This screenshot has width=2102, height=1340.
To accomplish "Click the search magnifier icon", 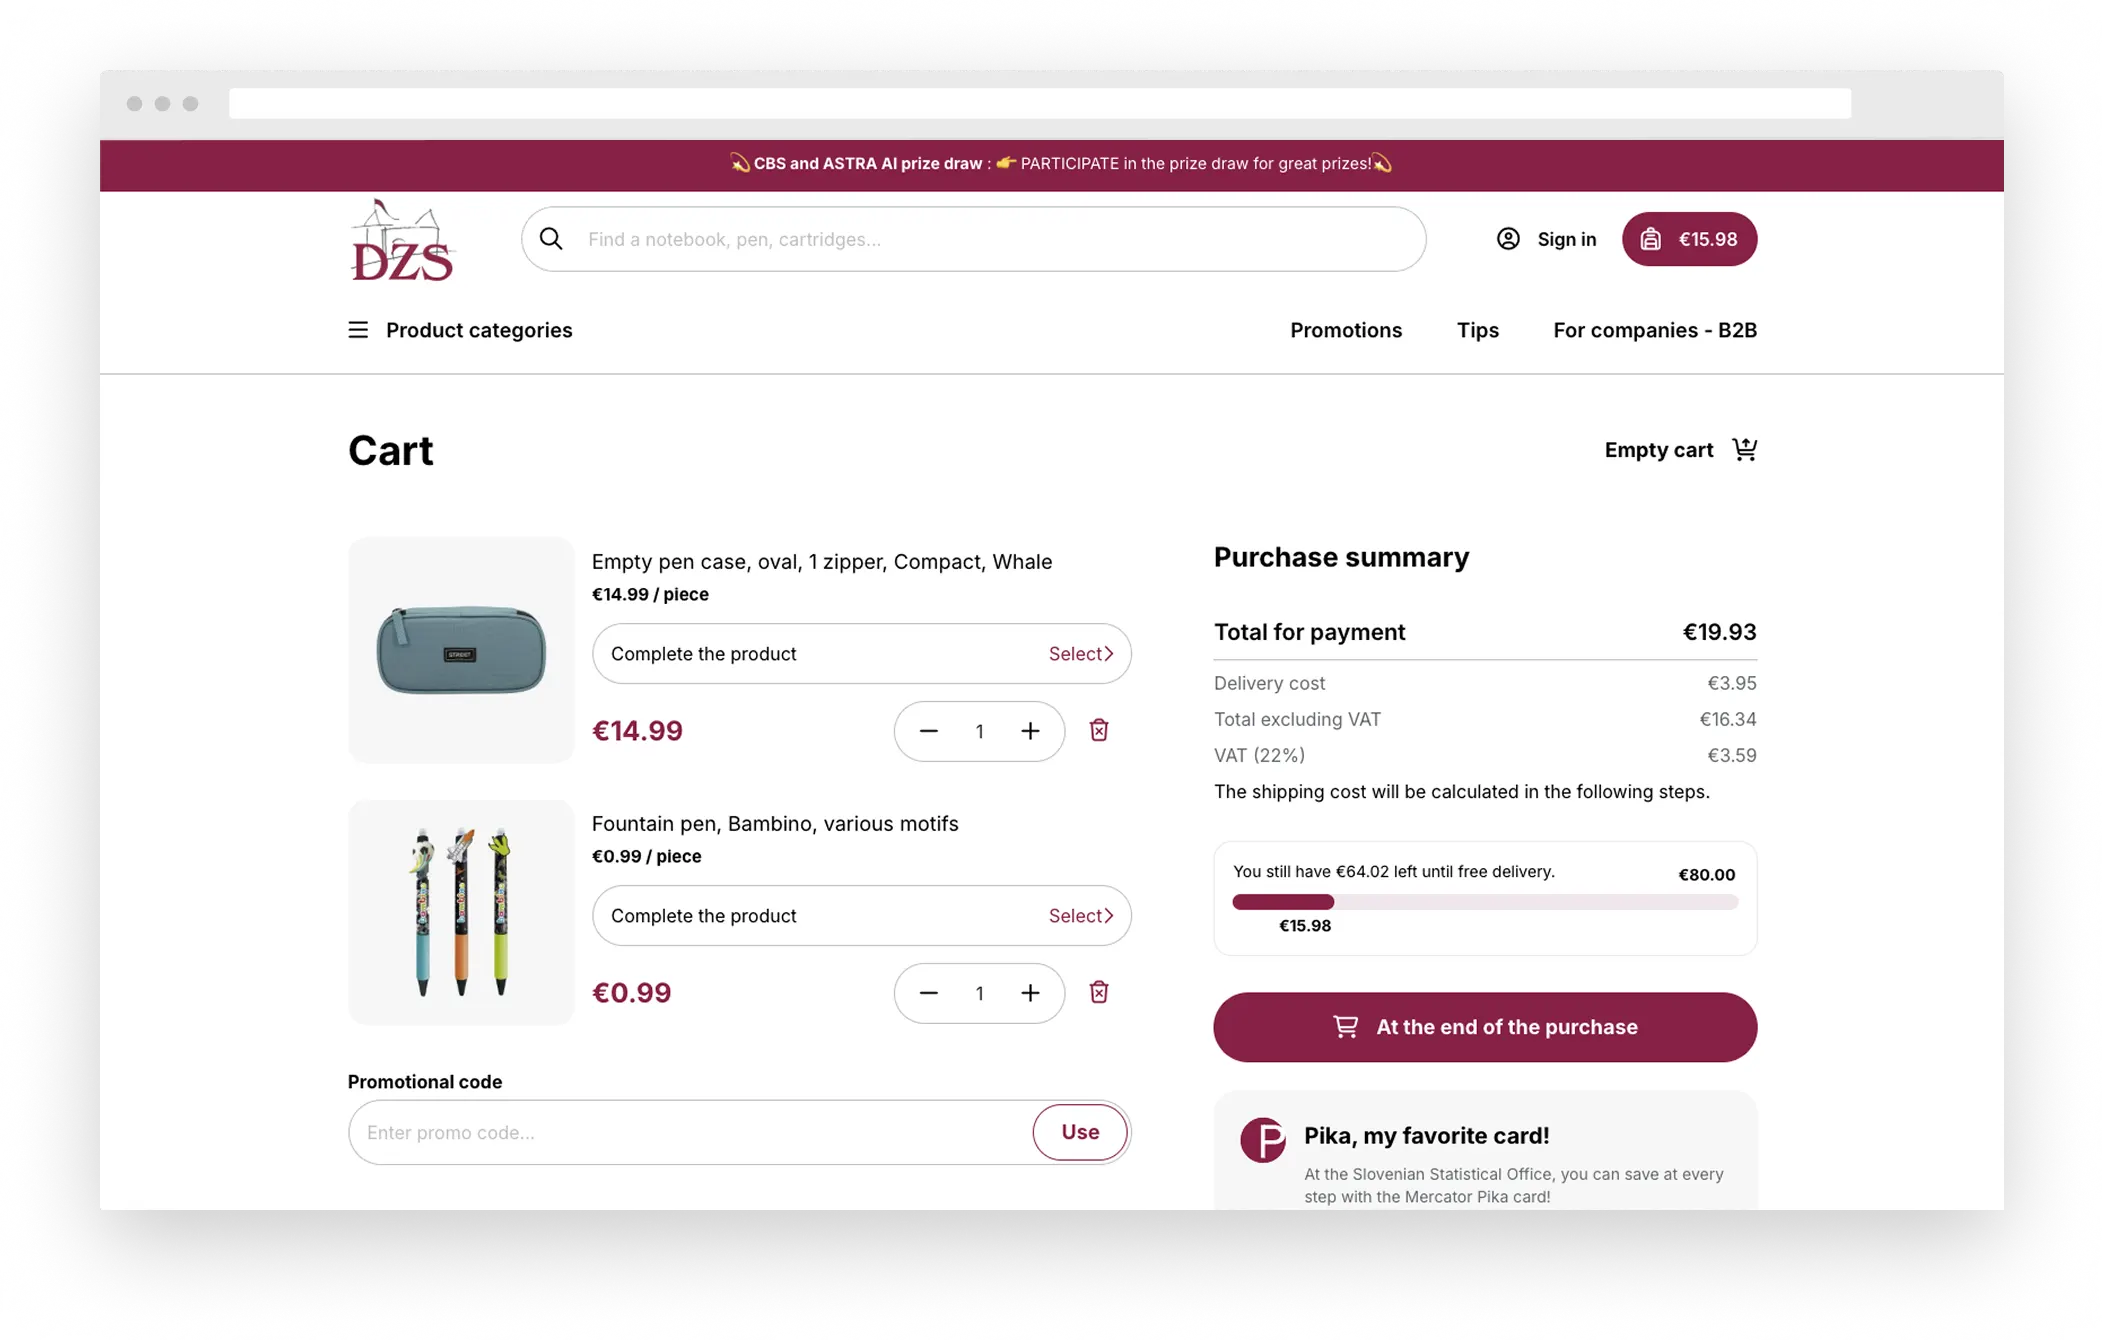I will [551, 239].
